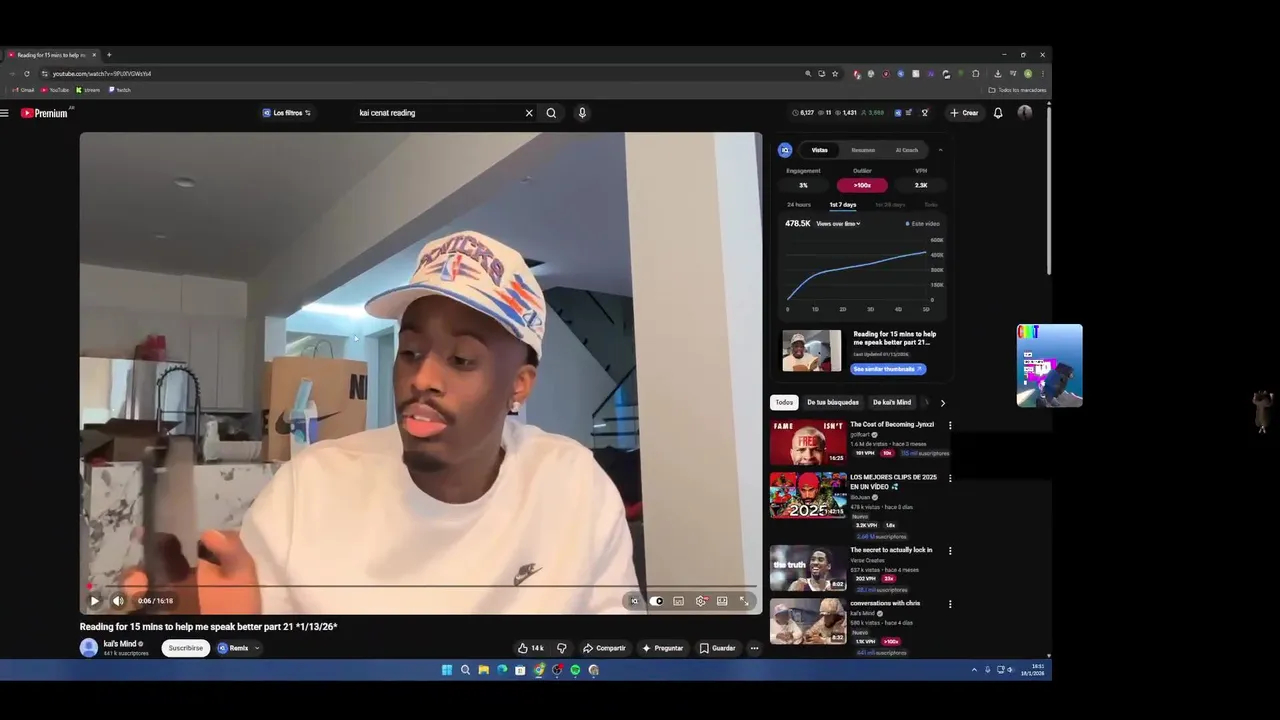Open the Views over time dropdown
Image resolution: width=1280 pixels, height=720 pixels.
(x=838, y=224)
